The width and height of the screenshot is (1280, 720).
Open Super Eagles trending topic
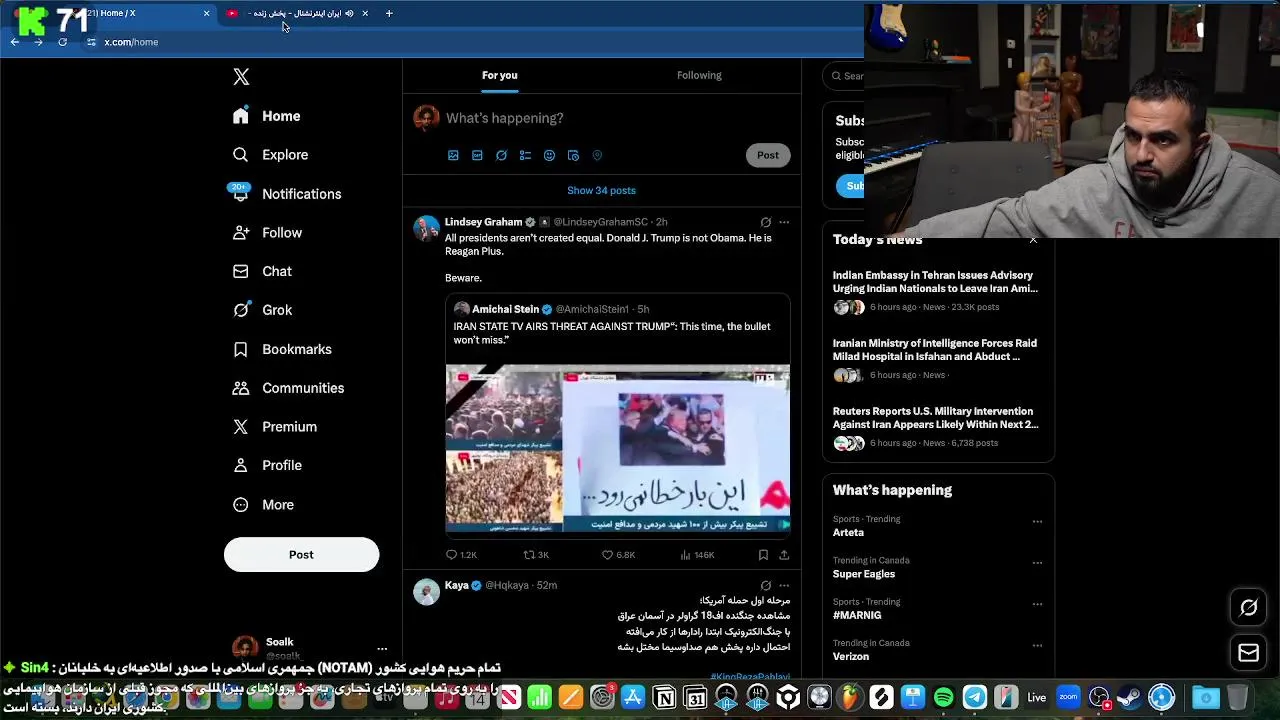click(864, 575)
